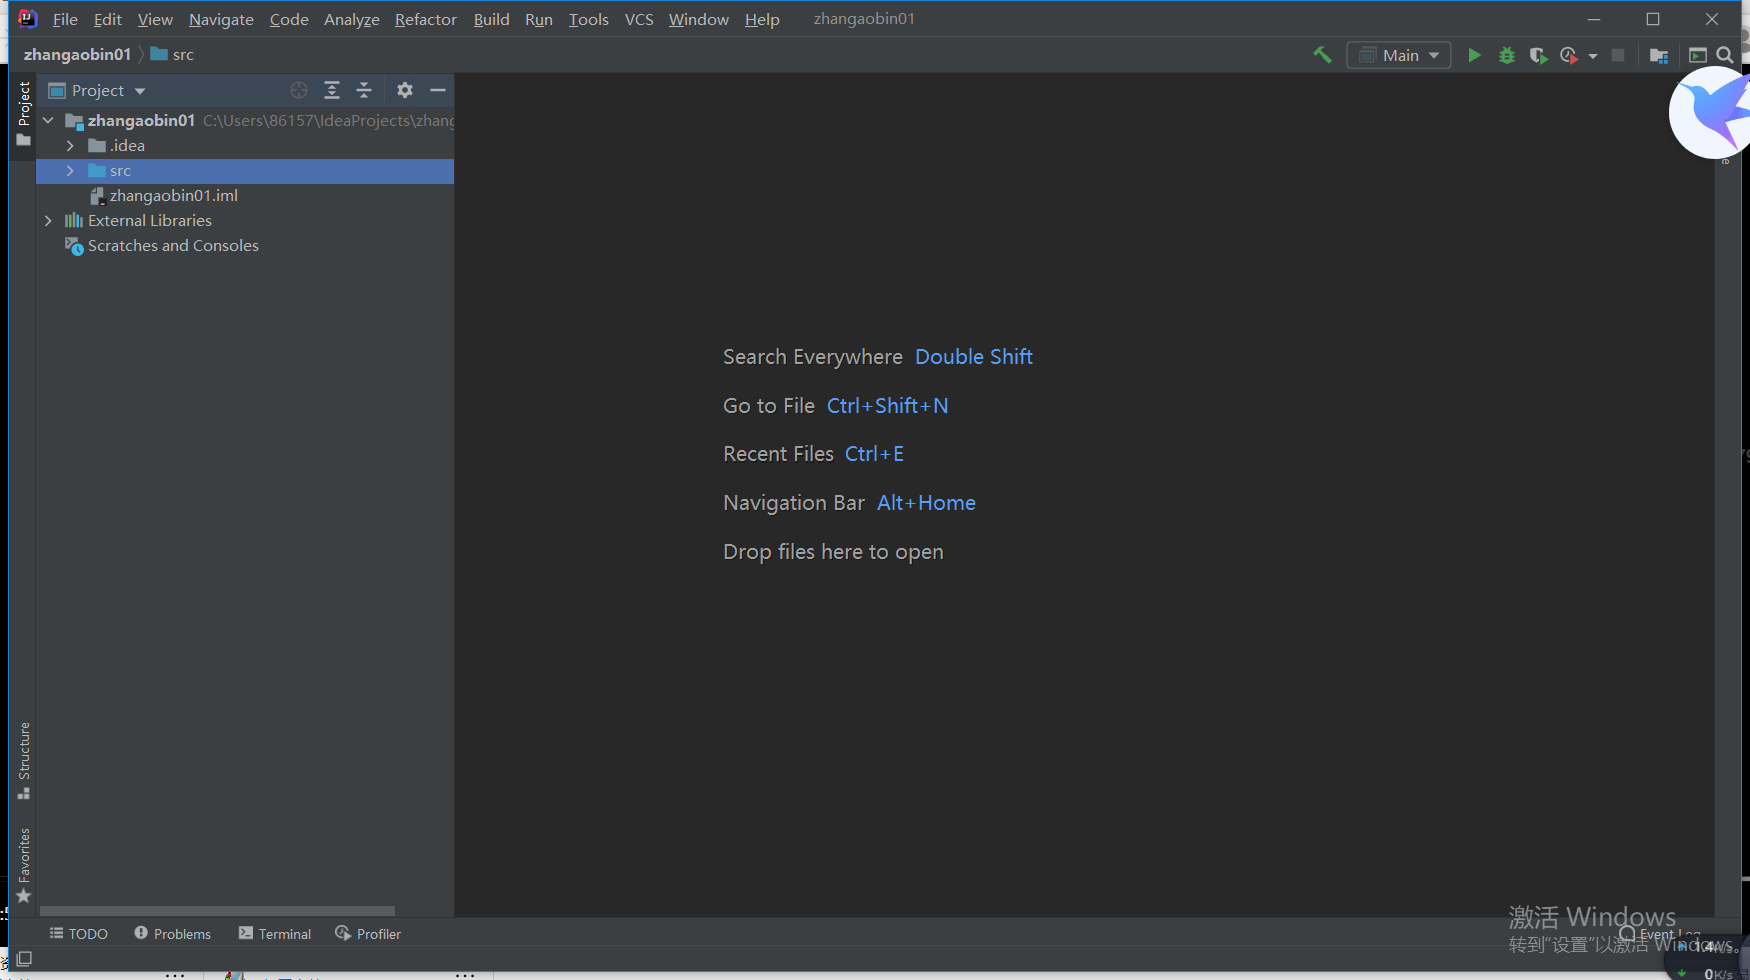Open the Problems tool window
This screenshot has width=1750, height=980.
pyautogui.click(x=172, y=934)
